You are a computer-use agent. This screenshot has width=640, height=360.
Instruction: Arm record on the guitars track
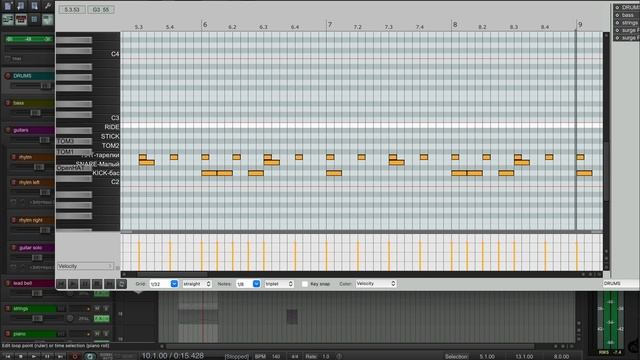tap(7, 130)
